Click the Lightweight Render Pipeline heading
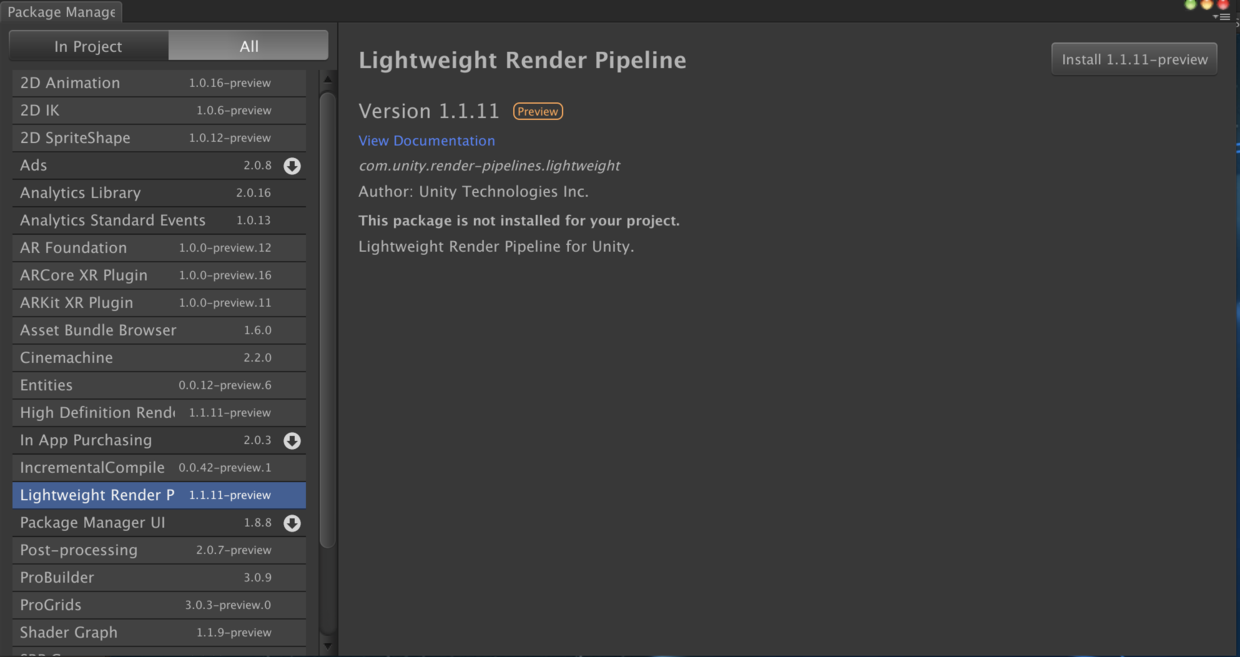Image resolution: width=1240 pixels, height=657 pixels. click(522, 60)
